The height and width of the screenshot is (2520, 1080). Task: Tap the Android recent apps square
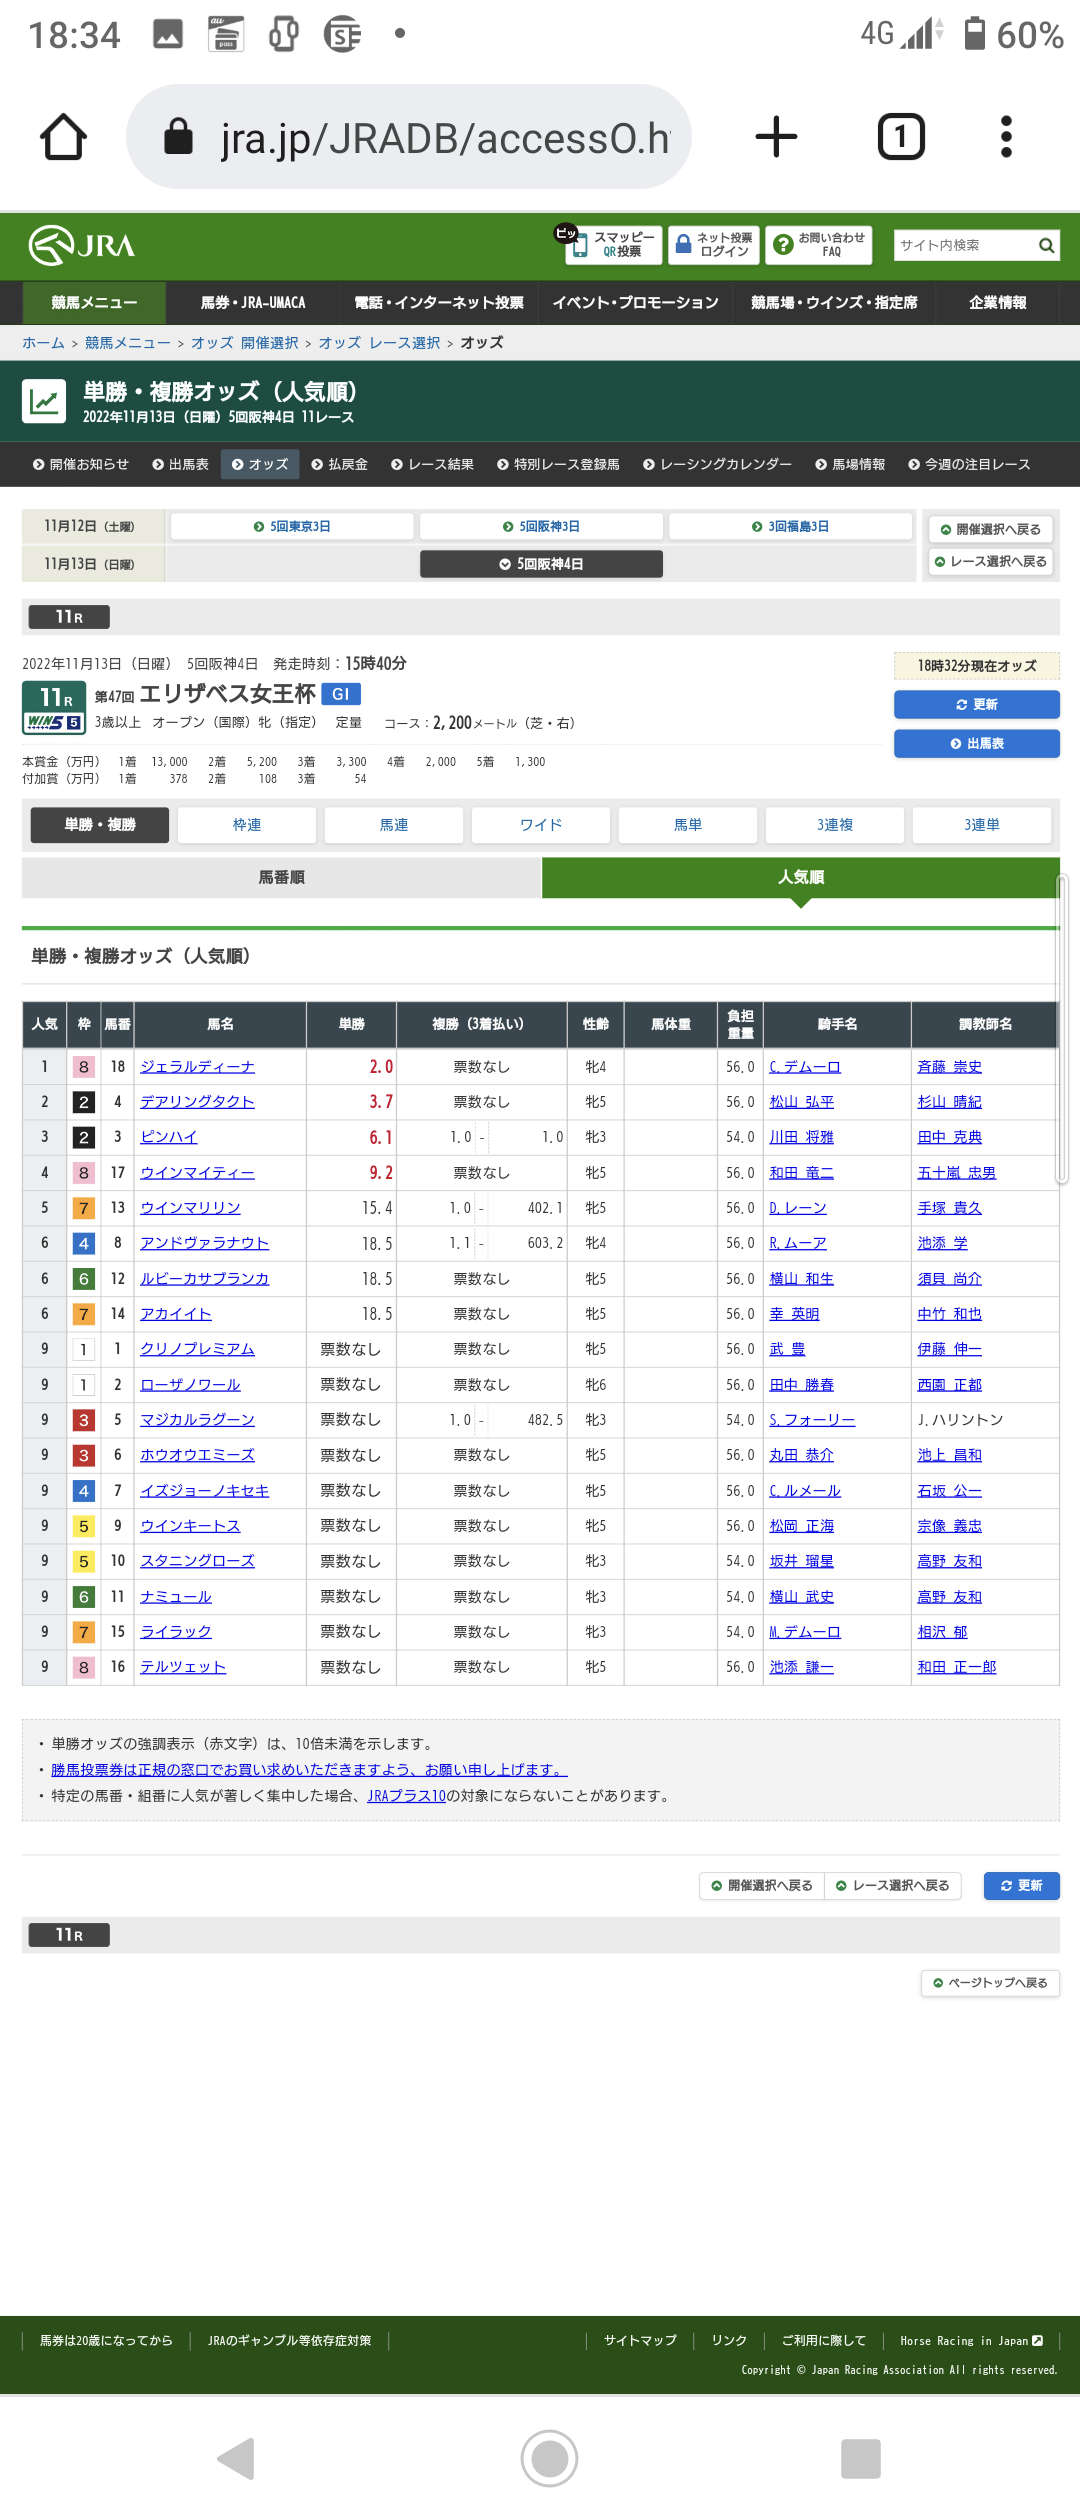861,2459
